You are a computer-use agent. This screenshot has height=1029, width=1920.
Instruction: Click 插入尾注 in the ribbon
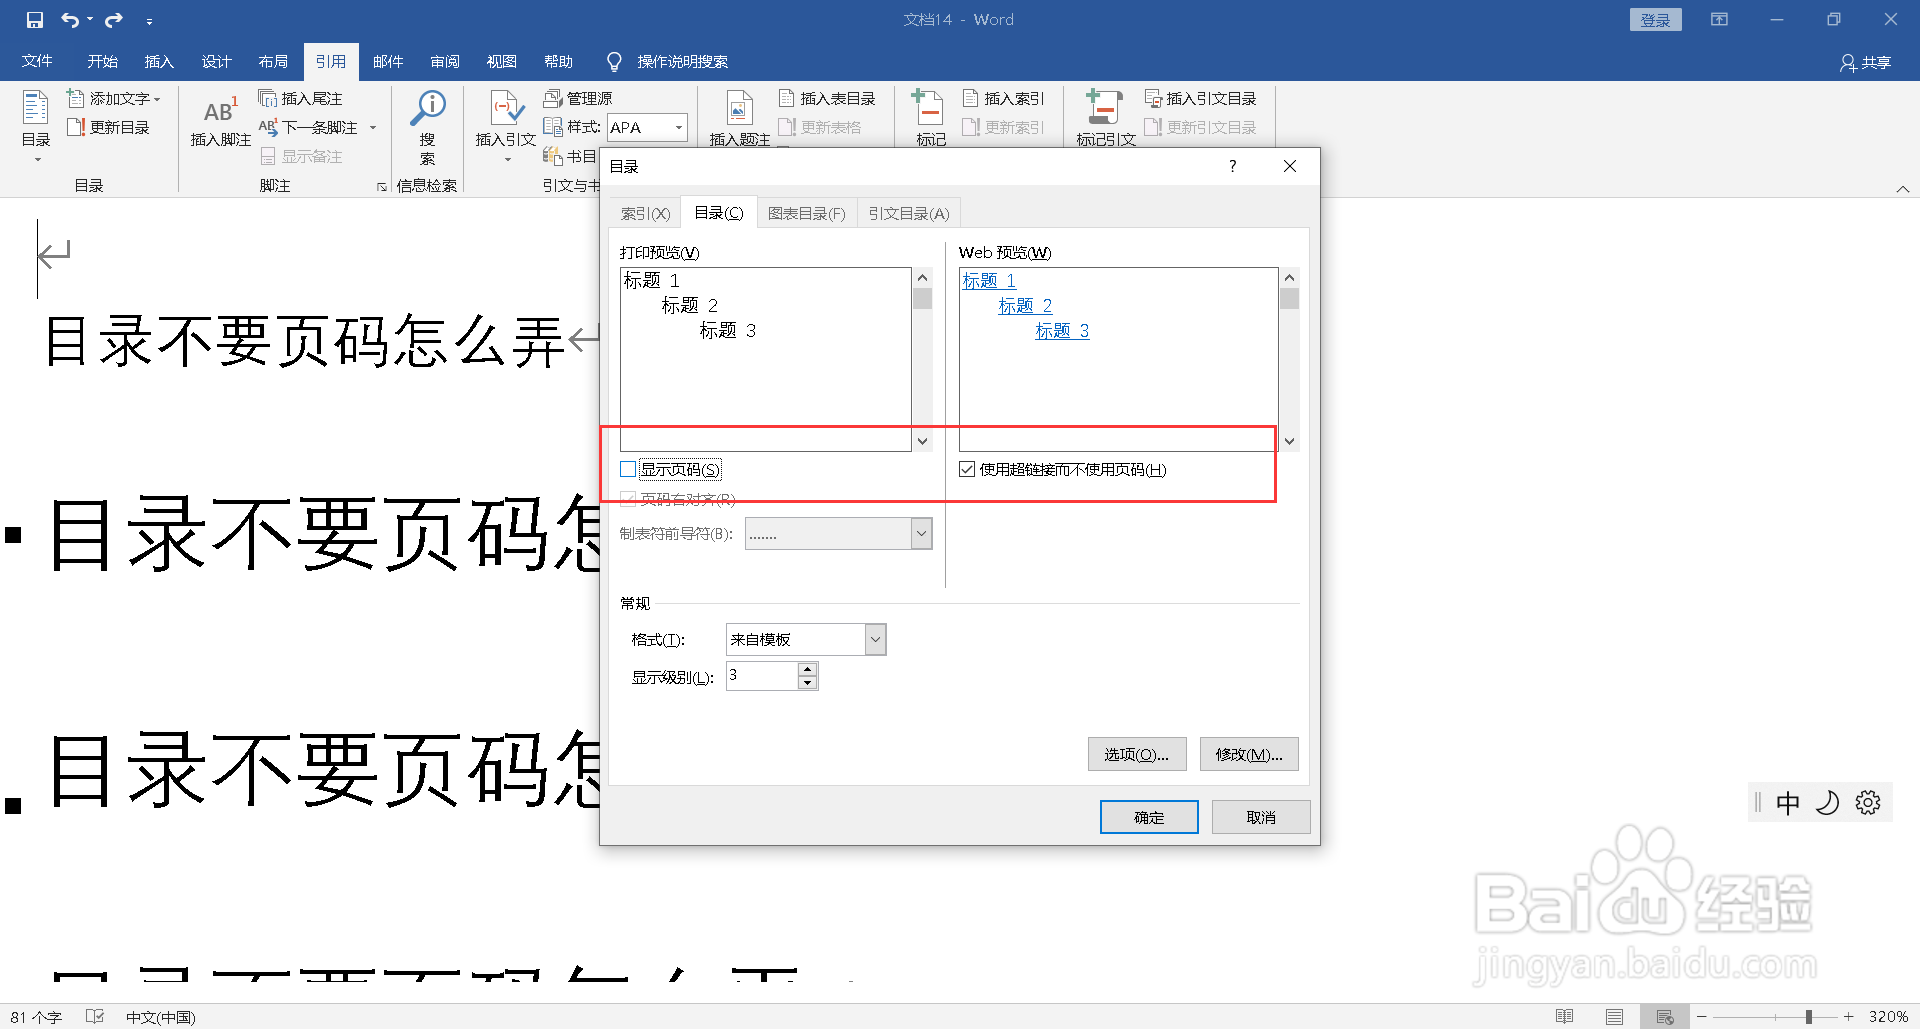(x=301, y=98)
